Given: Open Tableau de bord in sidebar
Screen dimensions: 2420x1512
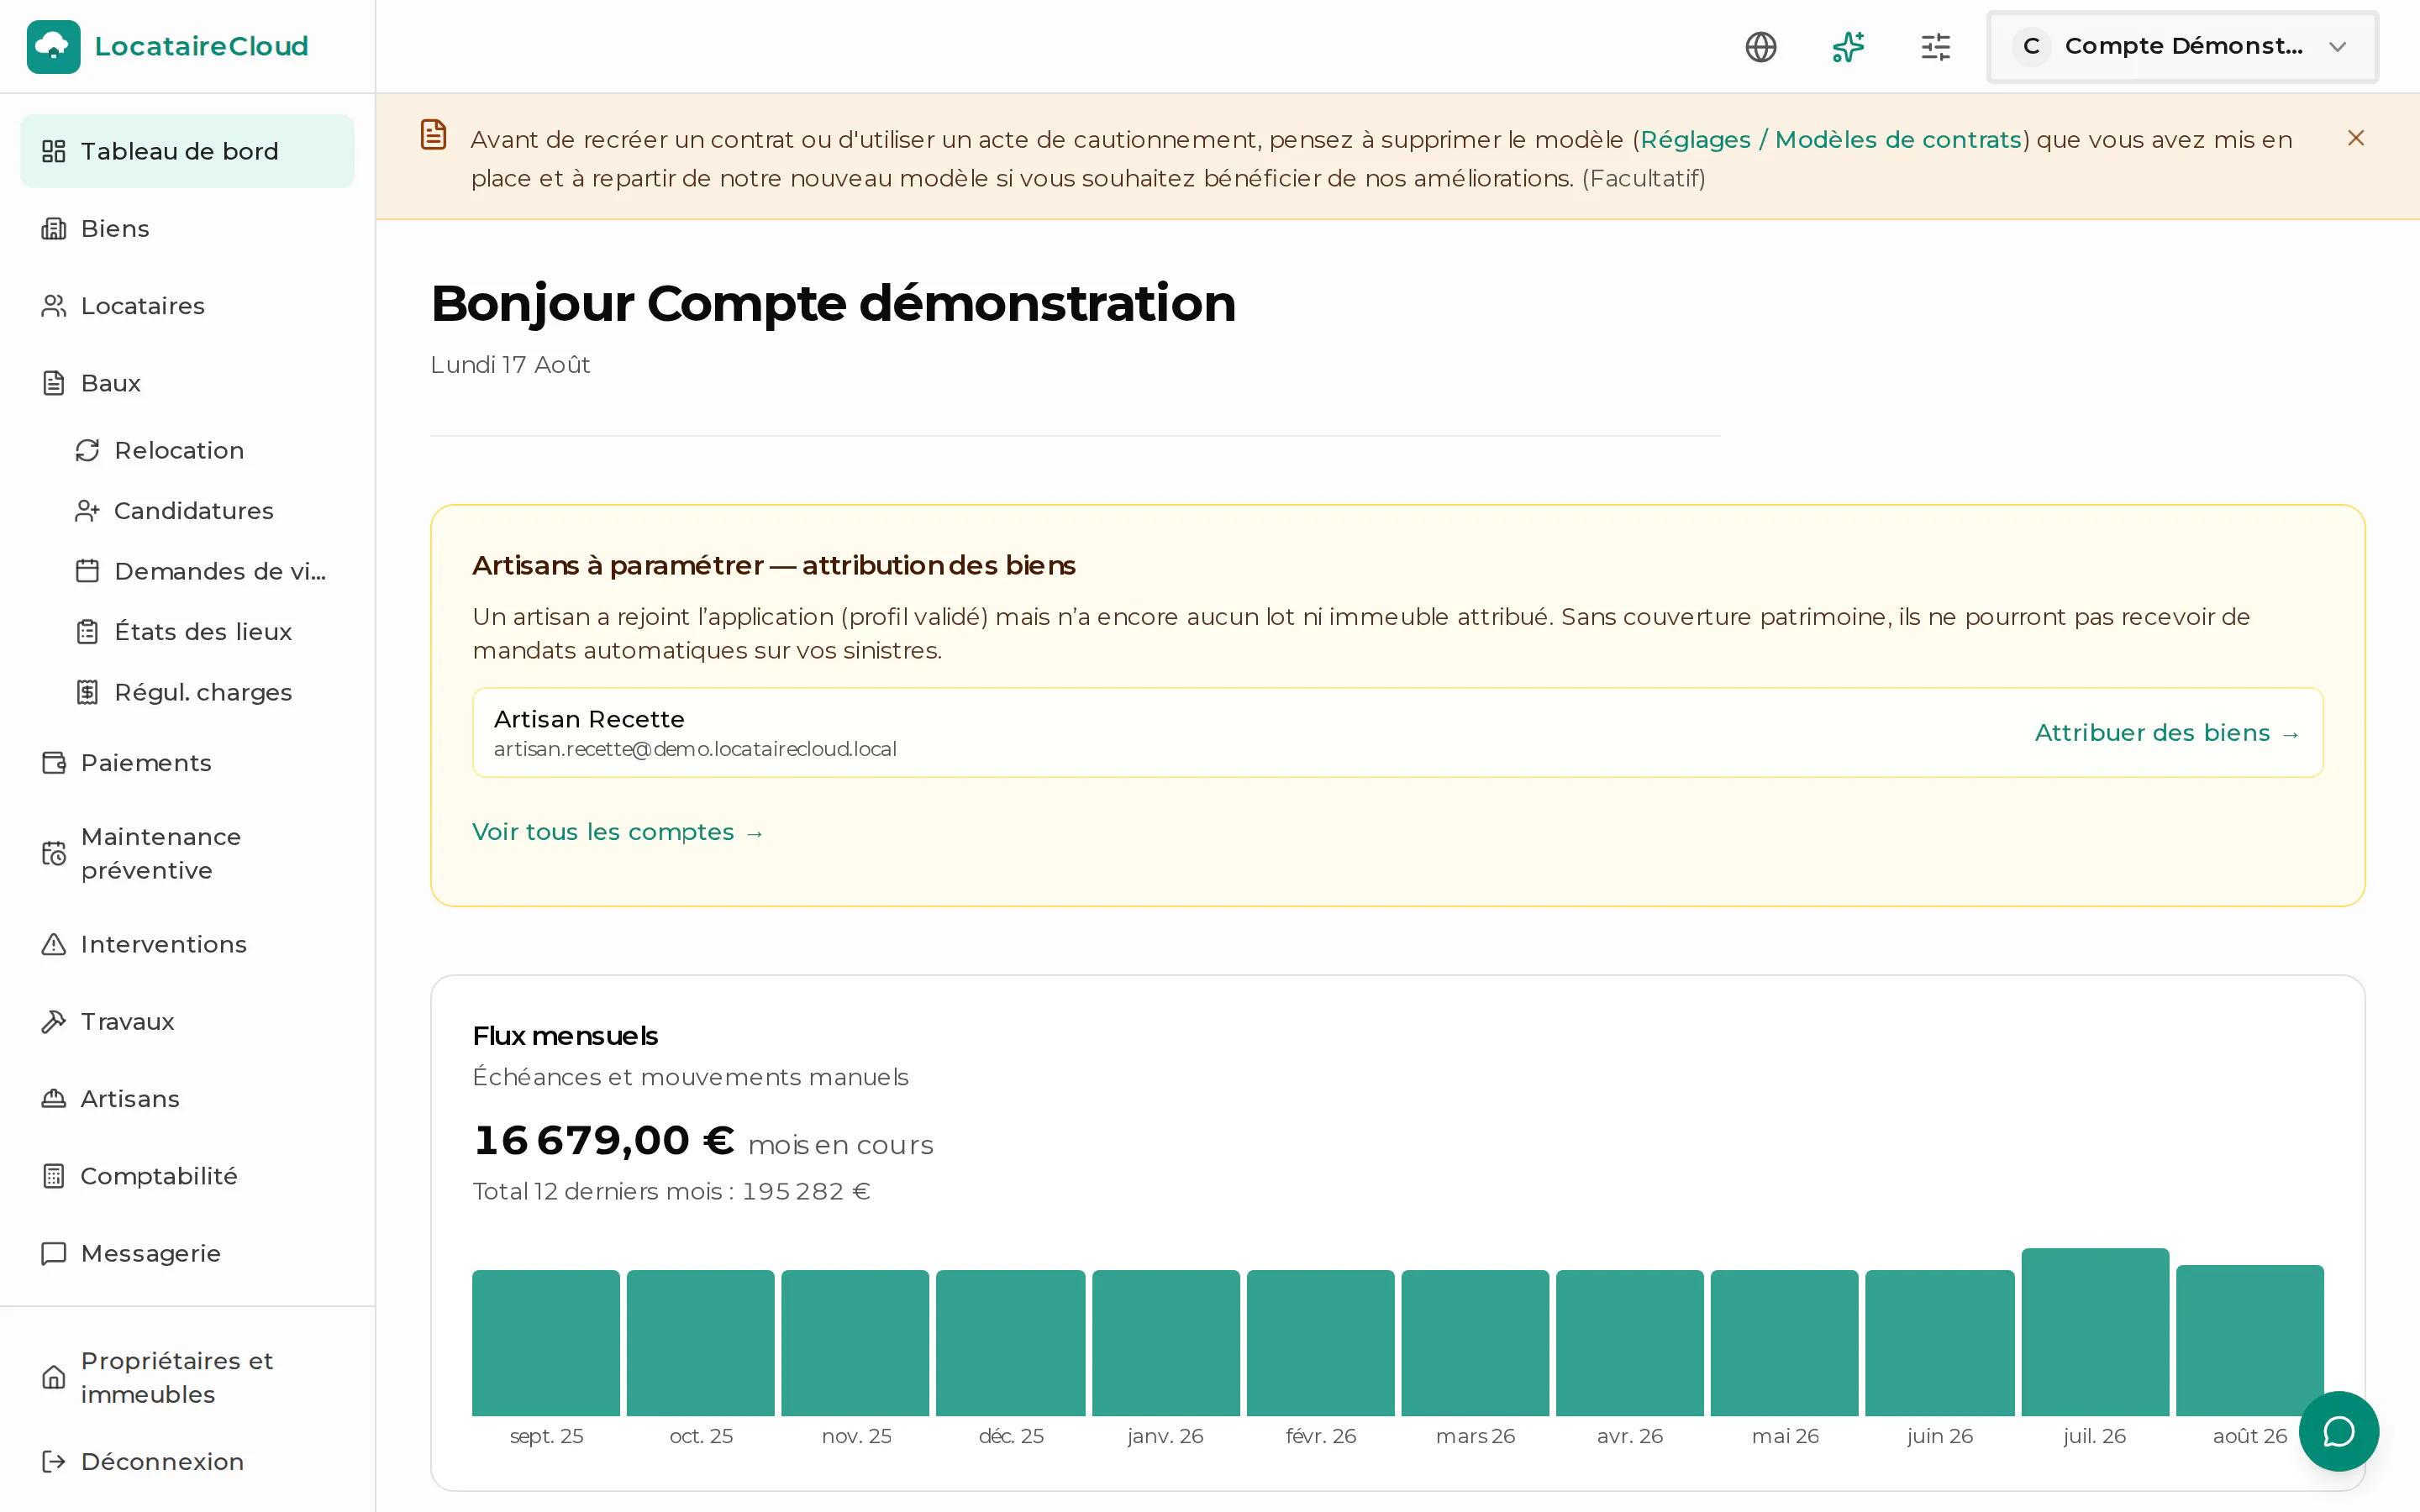Looking at the screenshot, I should [x=187, y=151].
